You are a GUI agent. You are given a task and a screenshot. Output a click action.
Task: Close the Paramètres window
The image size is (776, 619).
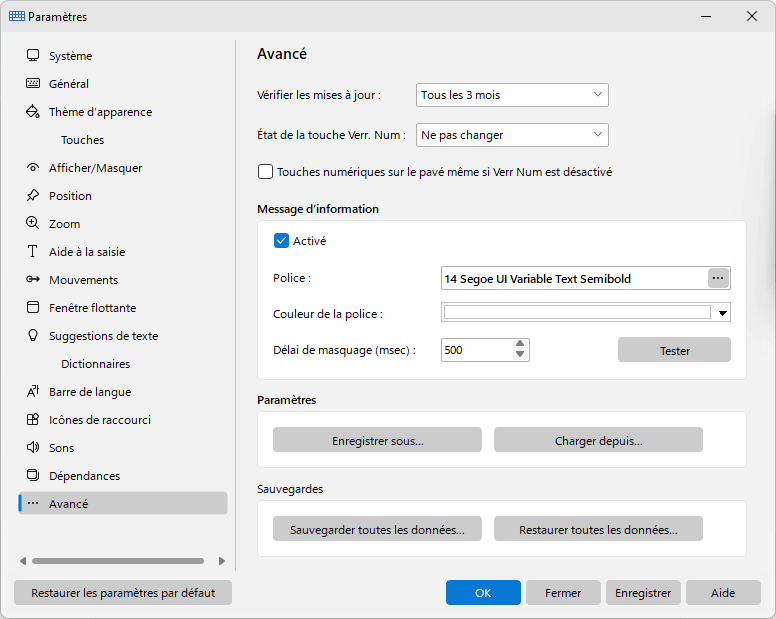[x=752, y=16]
